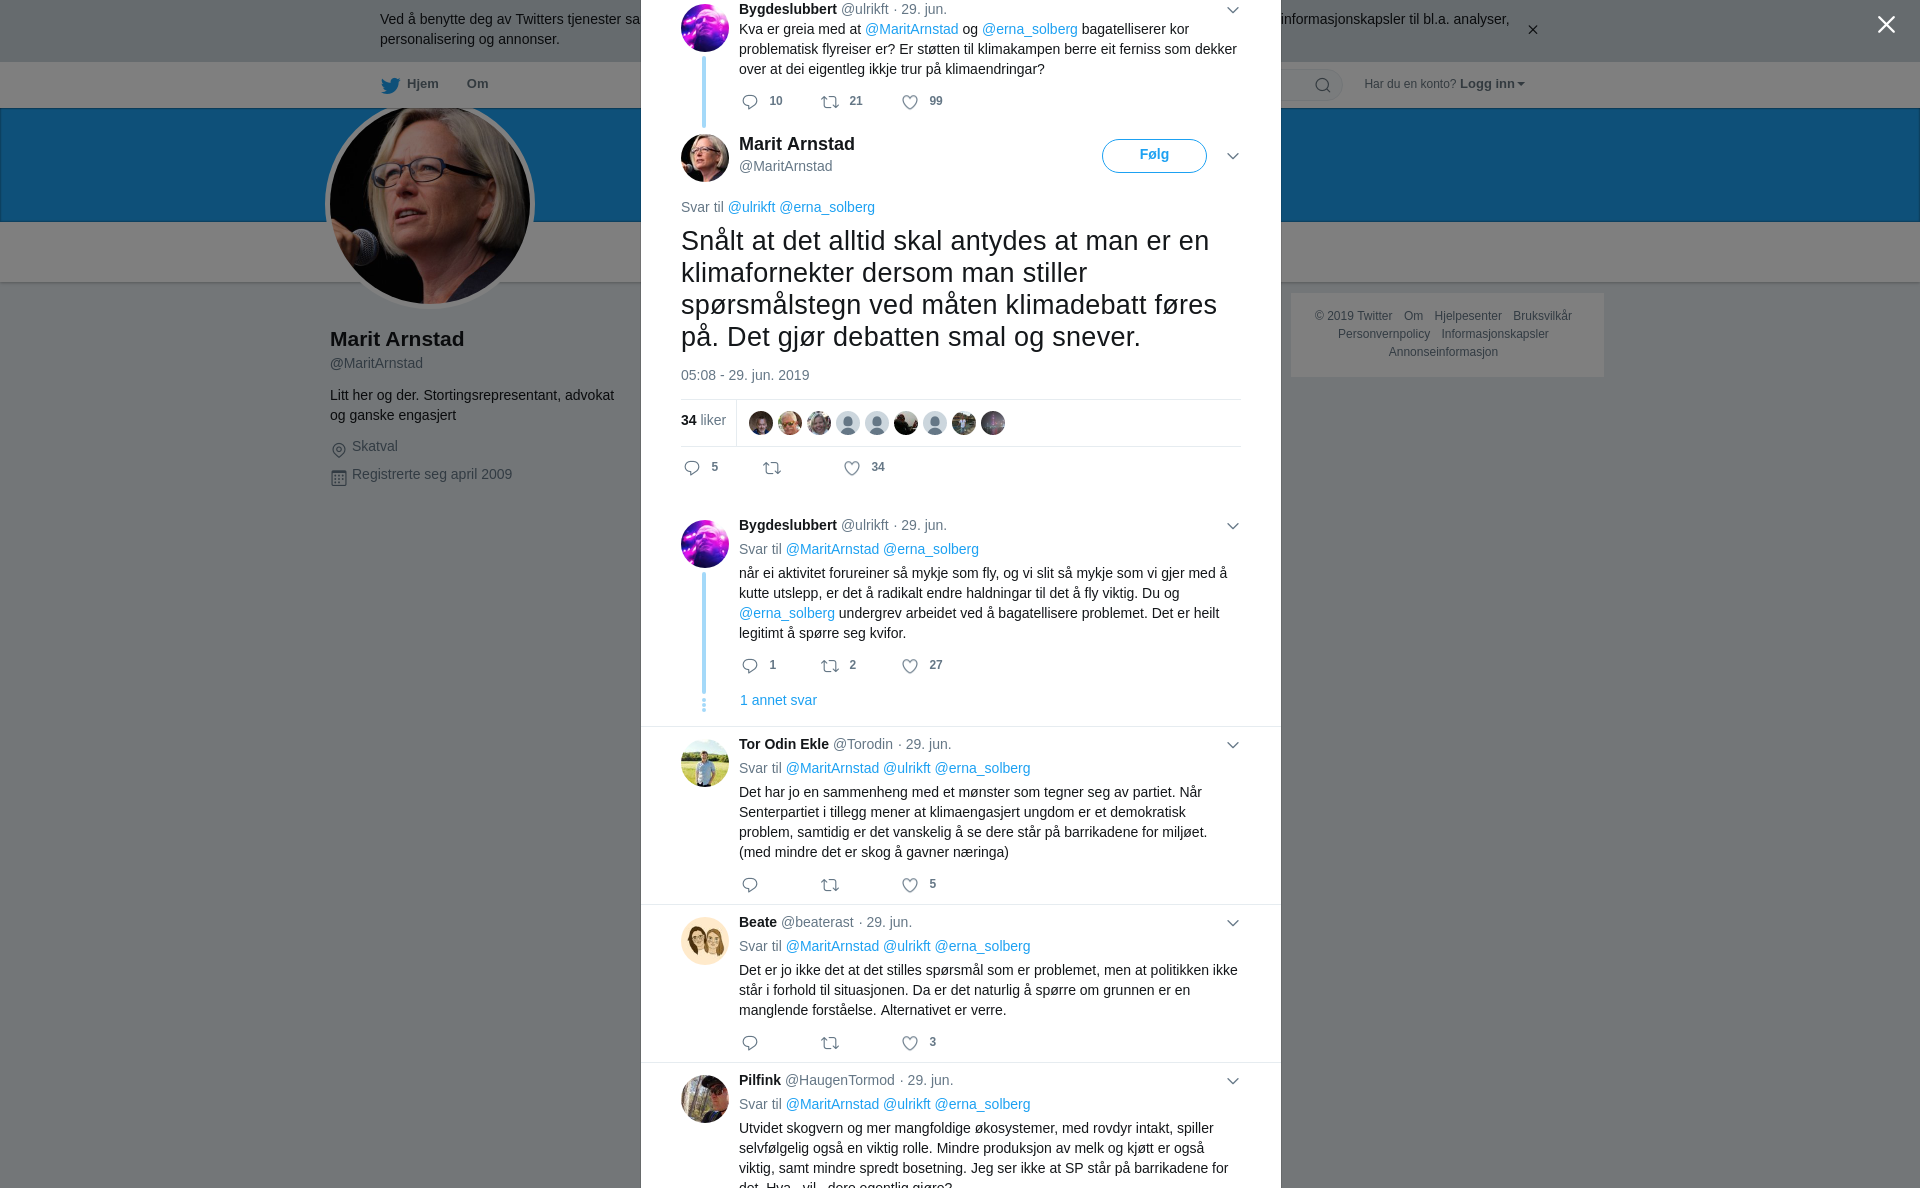Reply to Bygdeslubbert's tweet with 27 likes
1920x1188 pixels.
pyautogui.click(x=750, y=666)
